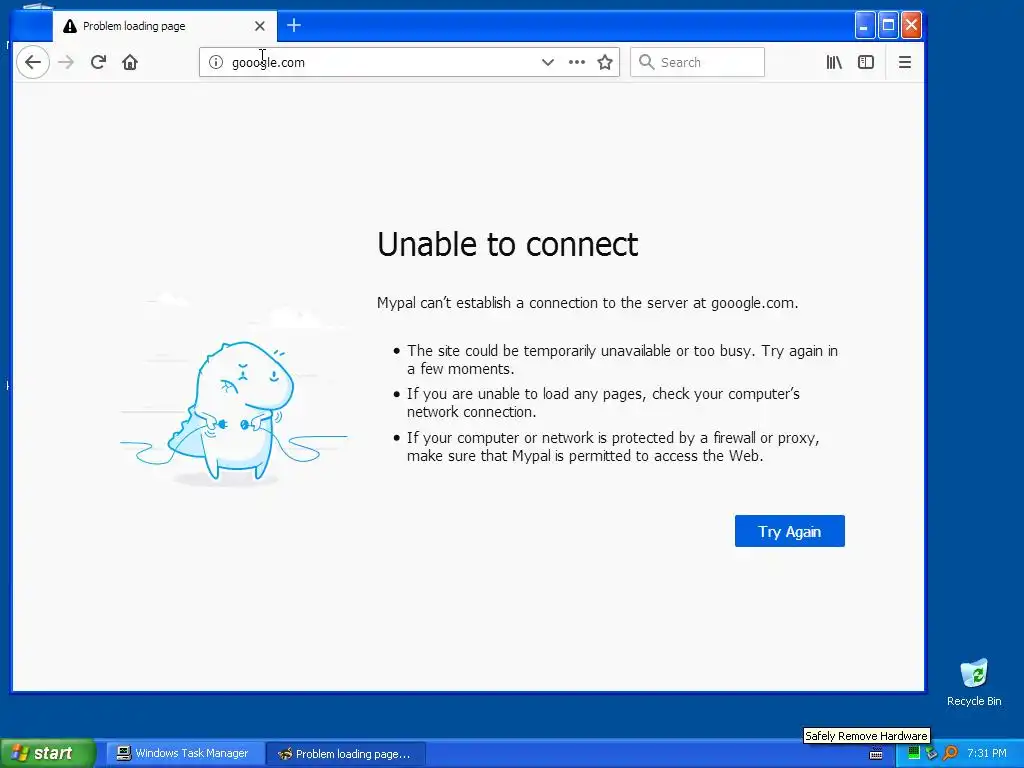Minimize the Mypal browser window

(865, 25)
